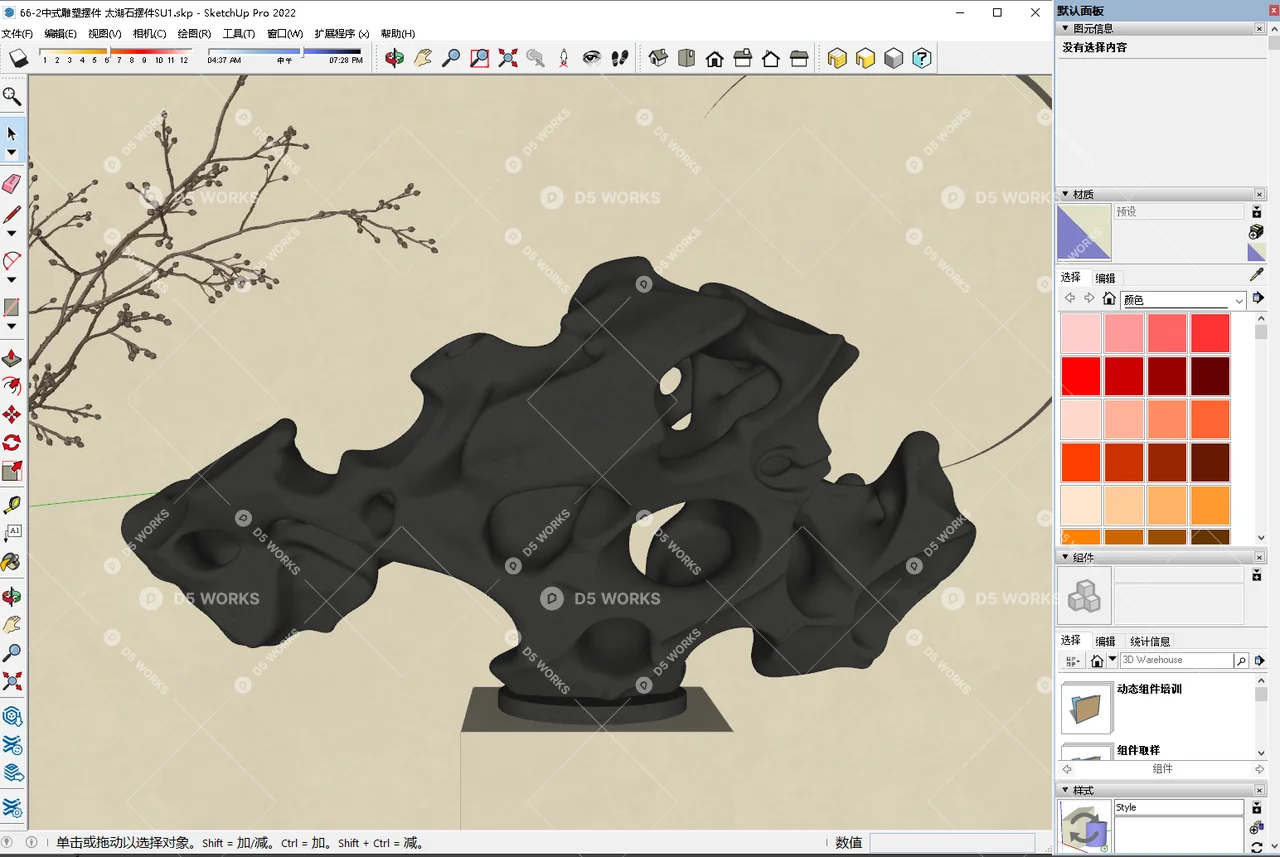Activate Orbit tool in top toolbar
1280x857 pixels.
395,58
